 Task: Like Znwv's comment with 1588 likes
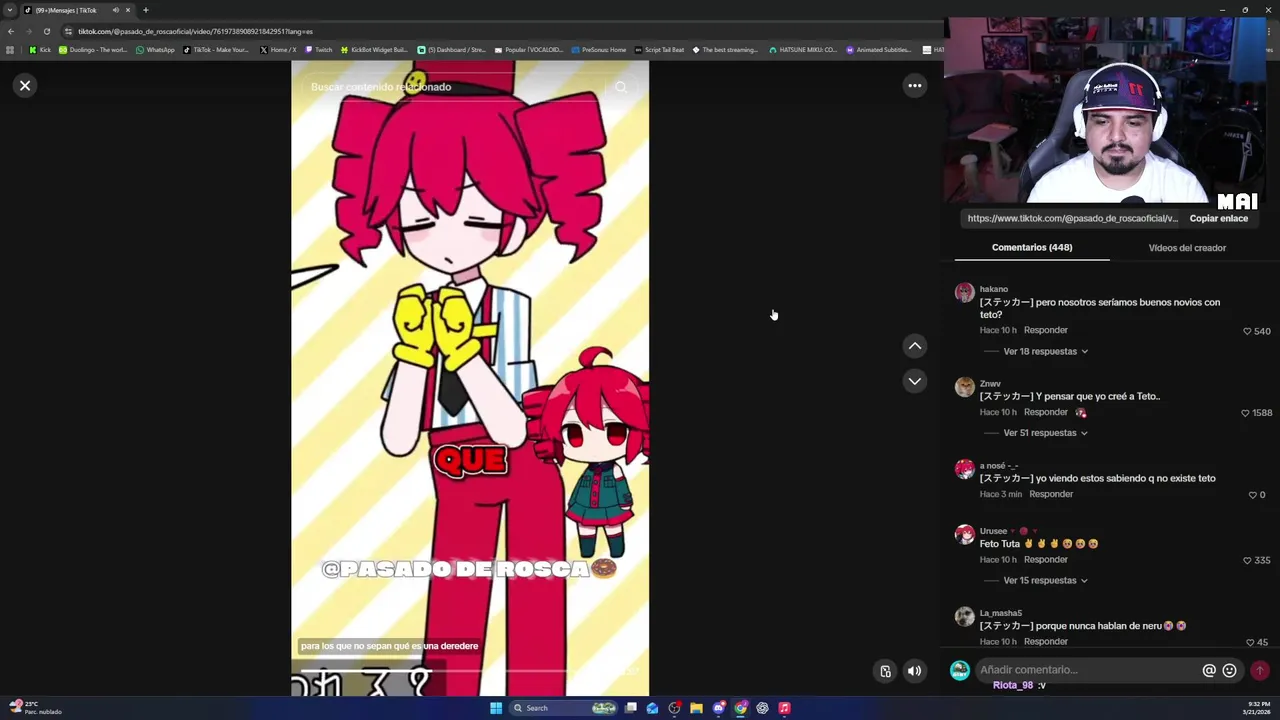pyautogui.click(x=1245, y=413)
